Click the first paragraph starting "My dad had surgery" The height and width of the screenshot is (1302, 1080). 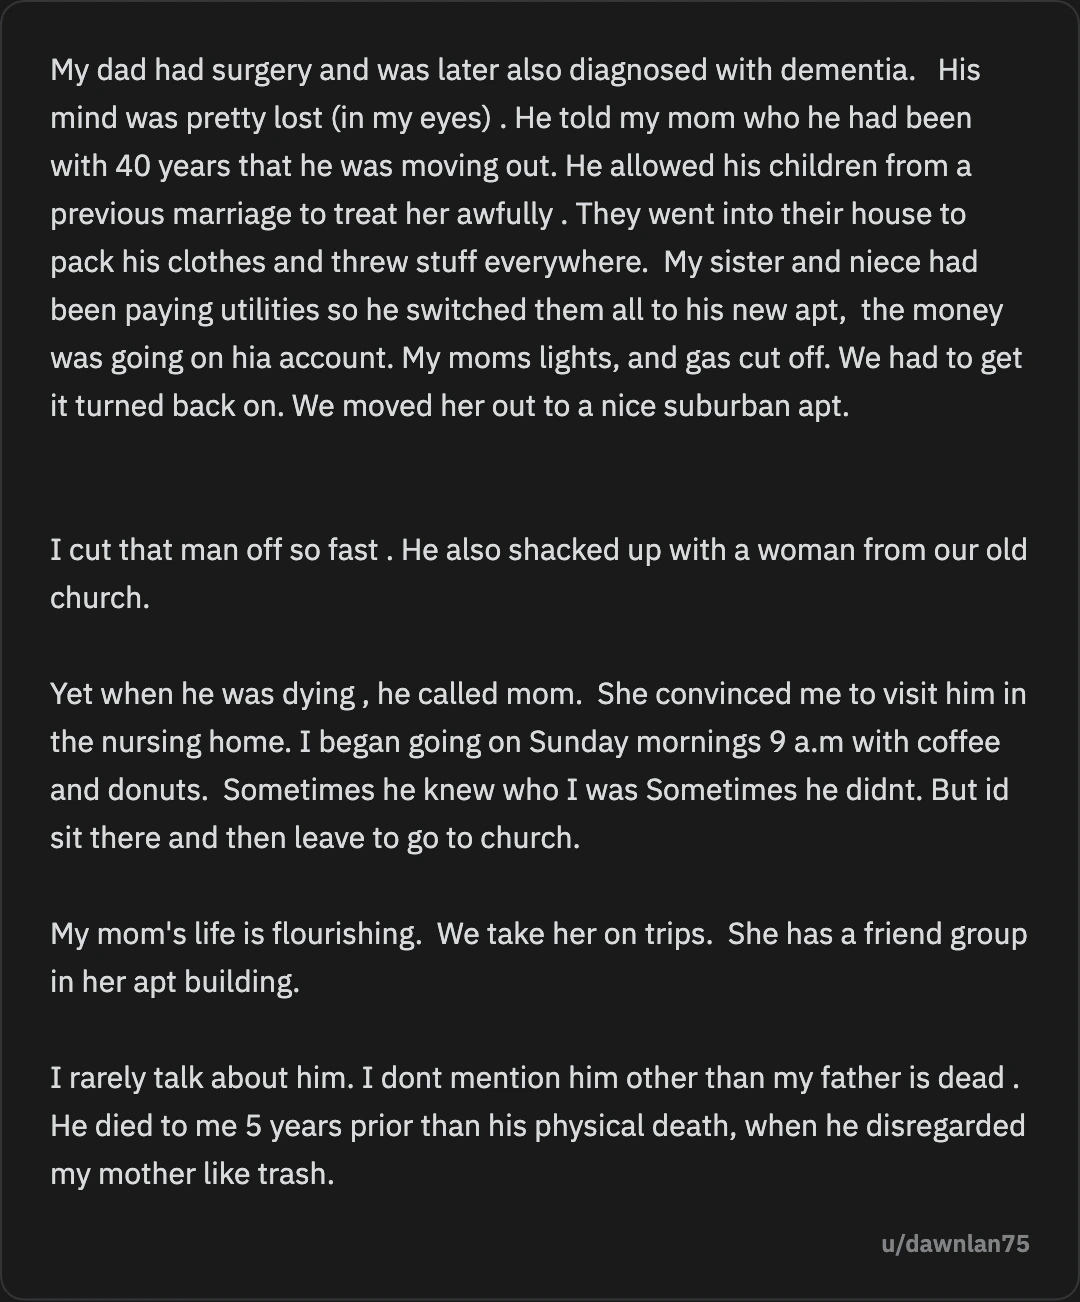tap(538, 238)
